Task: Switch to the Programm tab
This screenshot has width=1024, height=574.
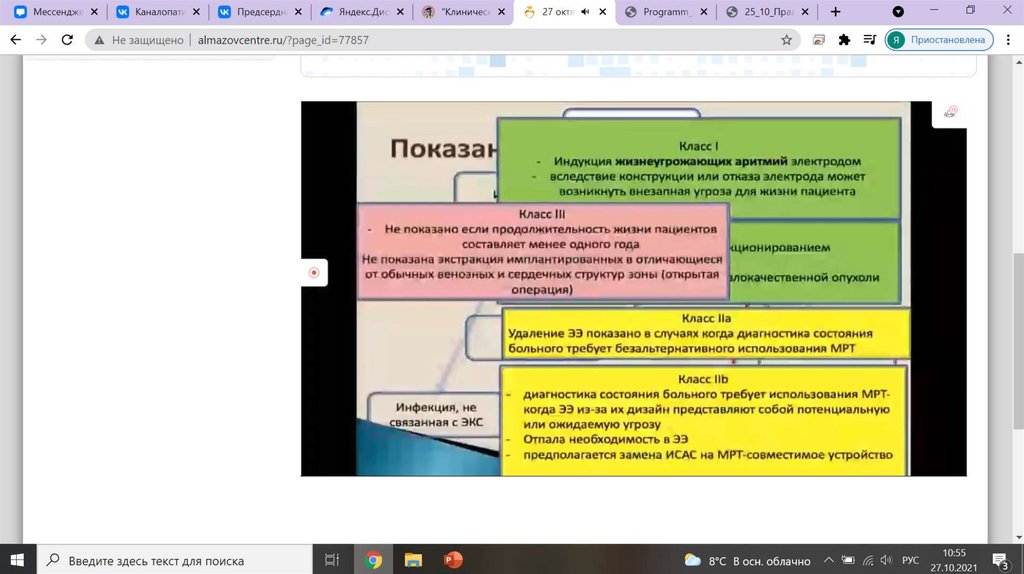Action: click(658, 12)
